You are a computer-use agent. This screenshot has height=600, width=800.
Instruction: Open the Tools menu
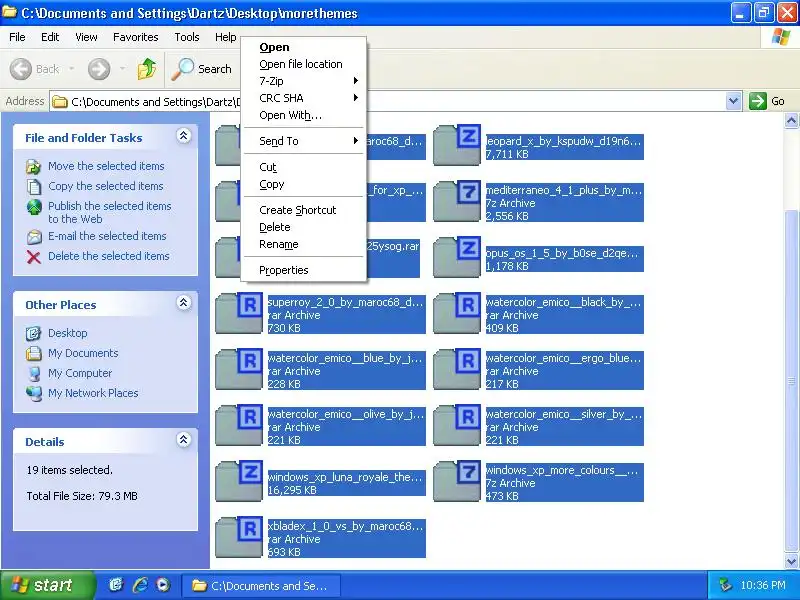(187, 37)
